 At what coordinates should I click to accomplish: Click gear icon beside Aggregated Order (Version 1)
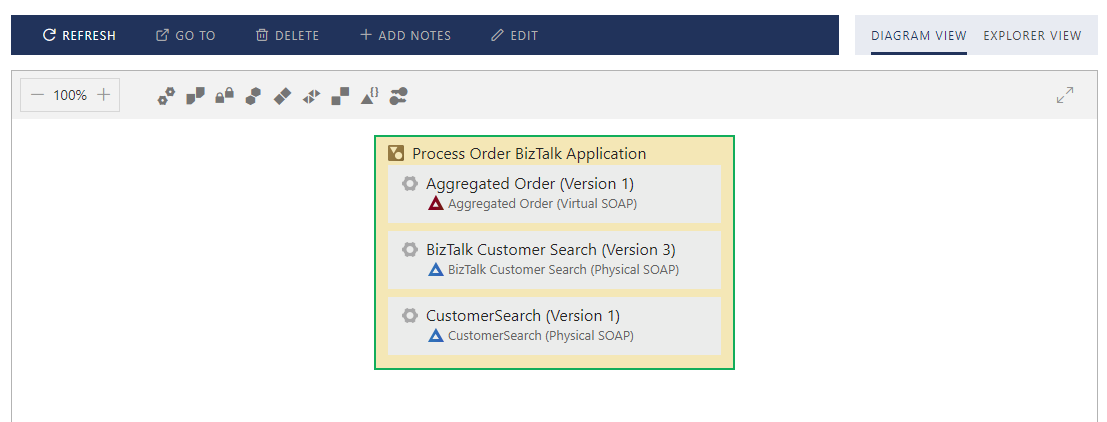[409, 184]
